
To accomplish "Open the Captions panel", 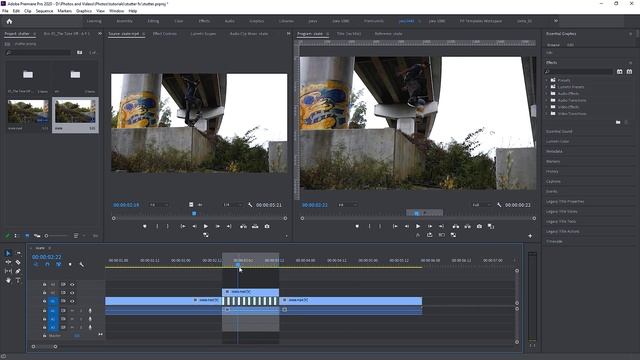I will 553,181.
